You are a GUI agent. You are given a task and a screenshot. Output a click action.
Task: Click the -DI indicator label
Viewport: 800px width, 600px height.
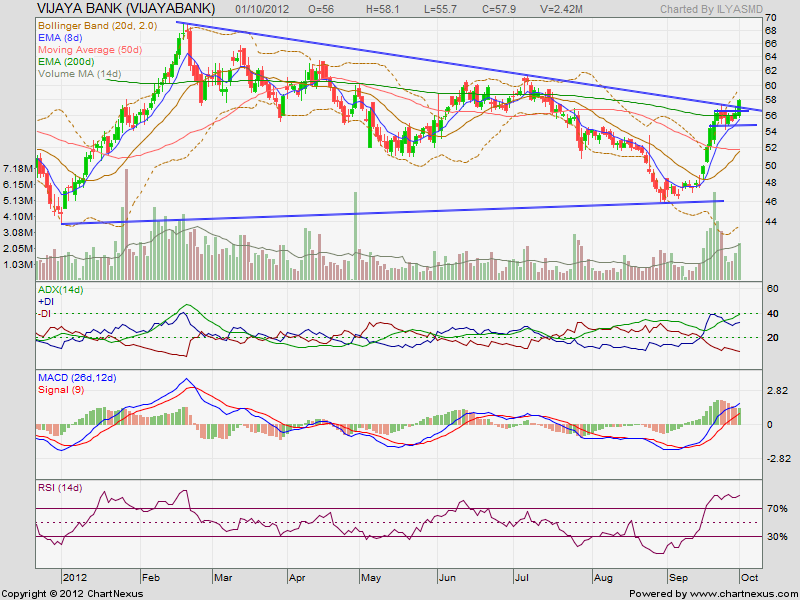pos(45,314)
